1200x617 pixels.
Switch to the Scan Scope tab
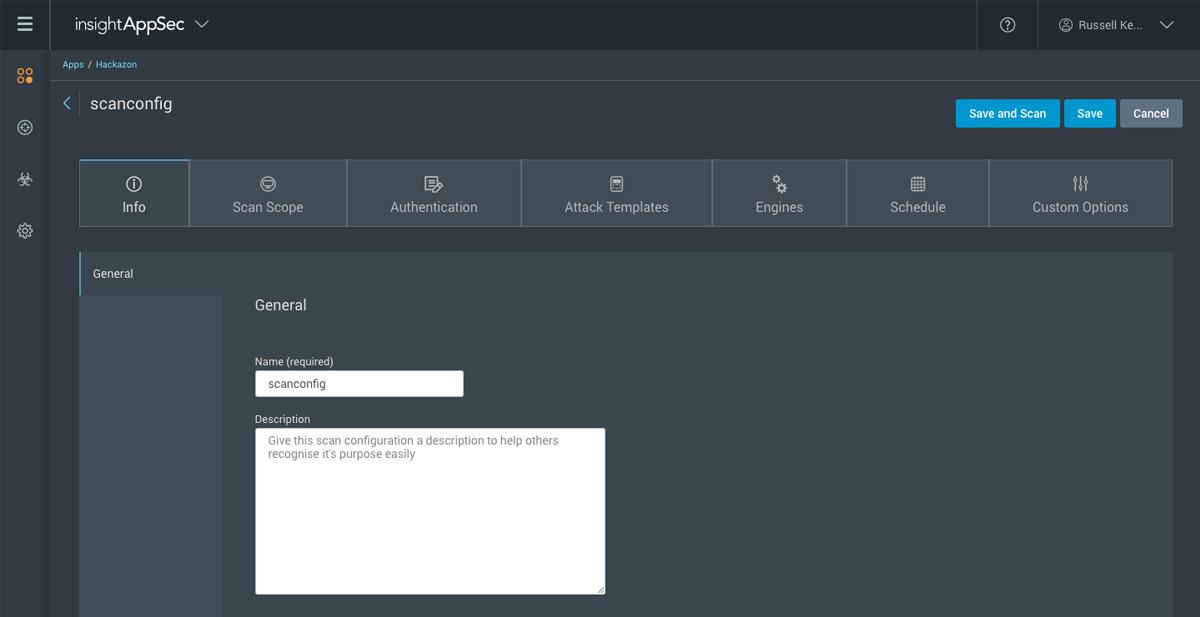268,193
